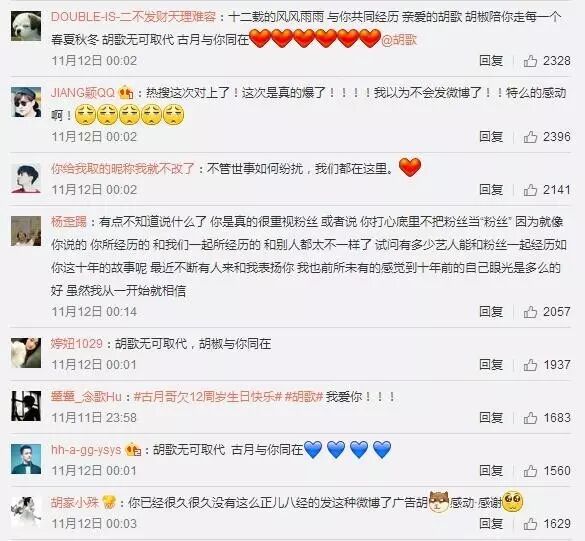Viewport: 585px width, 541px height.
Task: Like 胡家小殊's comment with 1629 likes
Action: [x=530, y=524]
